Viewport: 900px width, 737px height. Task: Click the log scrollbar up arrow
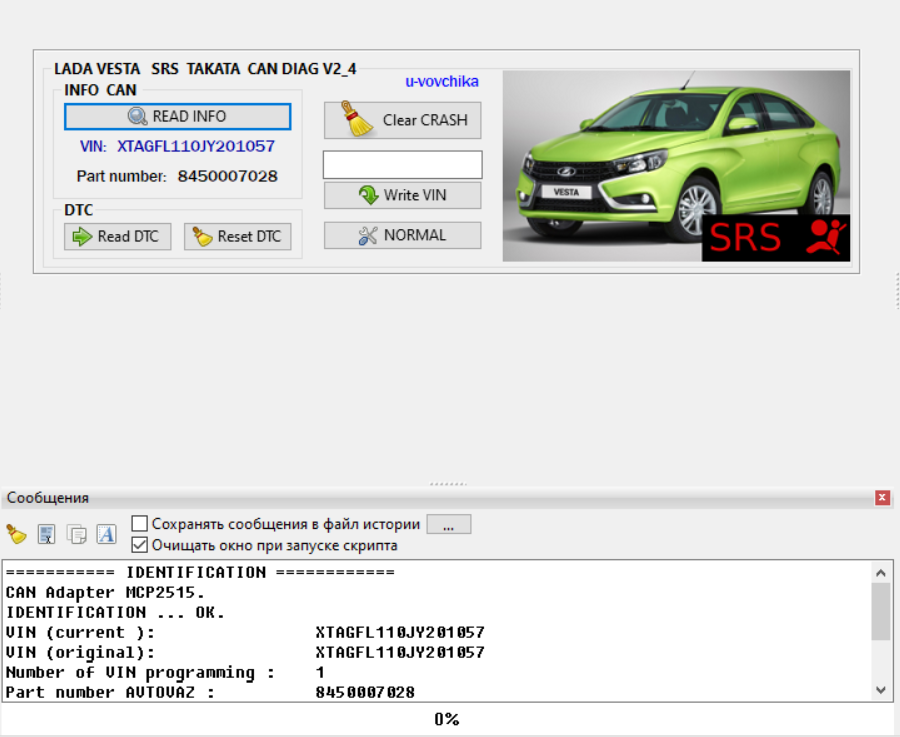pyautogui.click(x=881, y=572)
